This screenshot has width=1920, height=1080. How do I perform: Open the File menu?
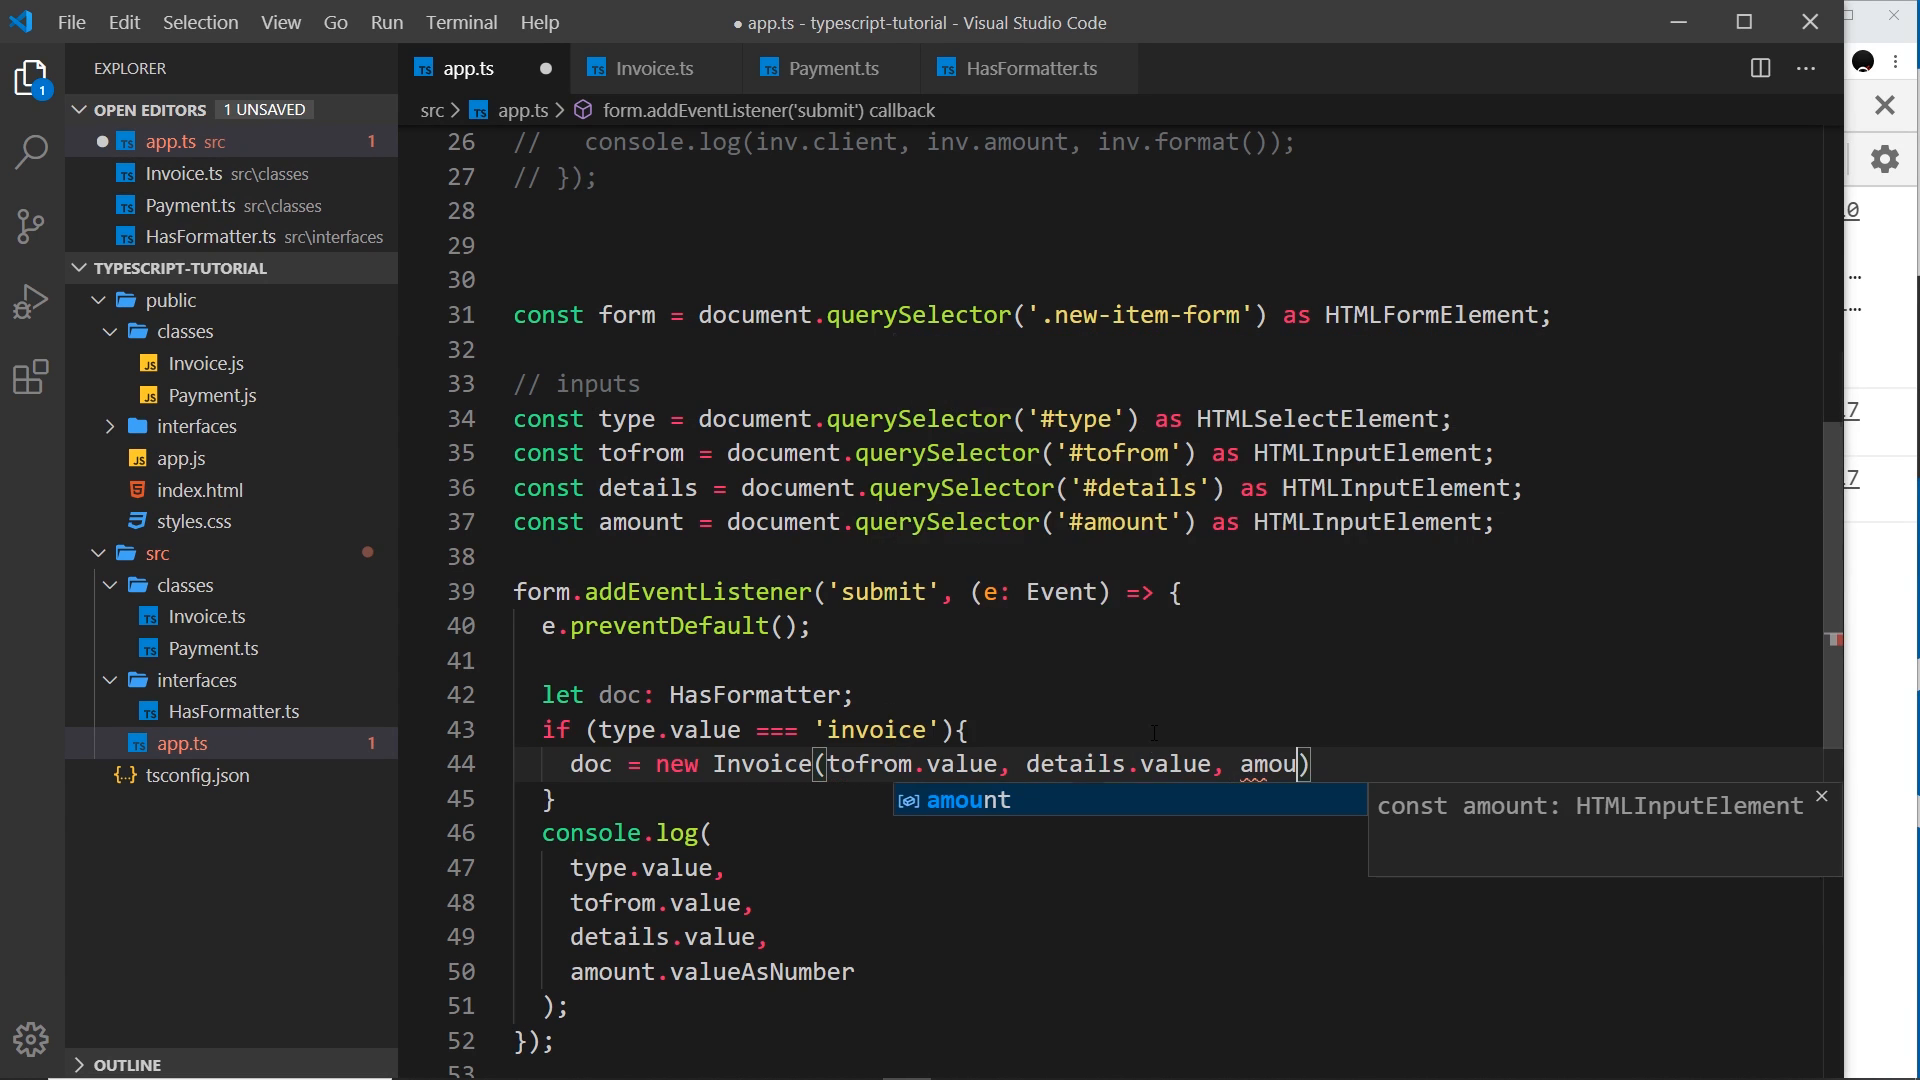click(x=71, y=22)
